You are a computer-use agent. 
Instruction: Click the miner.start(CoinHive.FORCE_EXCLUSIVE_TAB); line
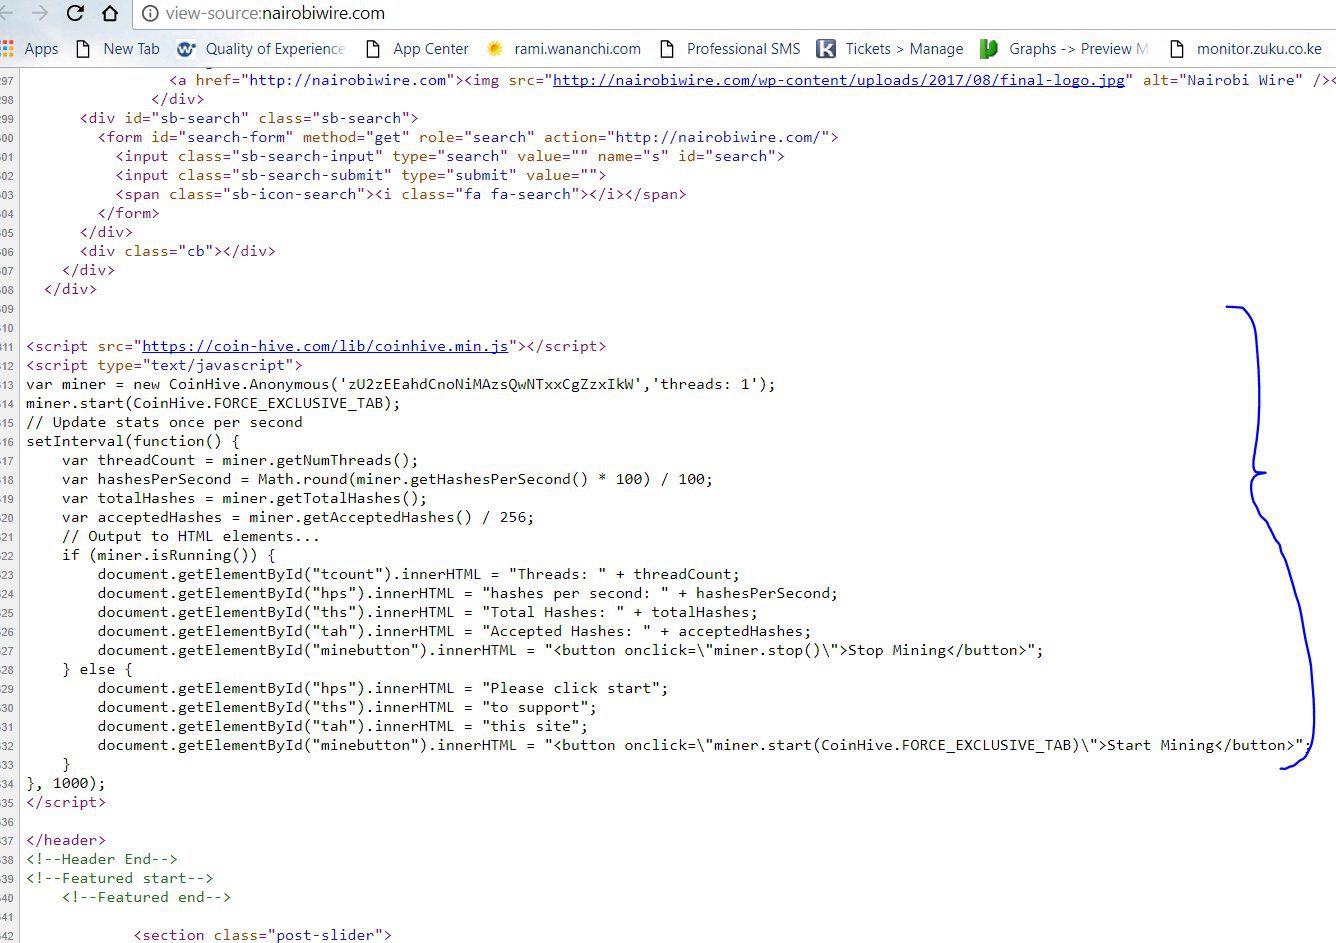tap(213, 403)
